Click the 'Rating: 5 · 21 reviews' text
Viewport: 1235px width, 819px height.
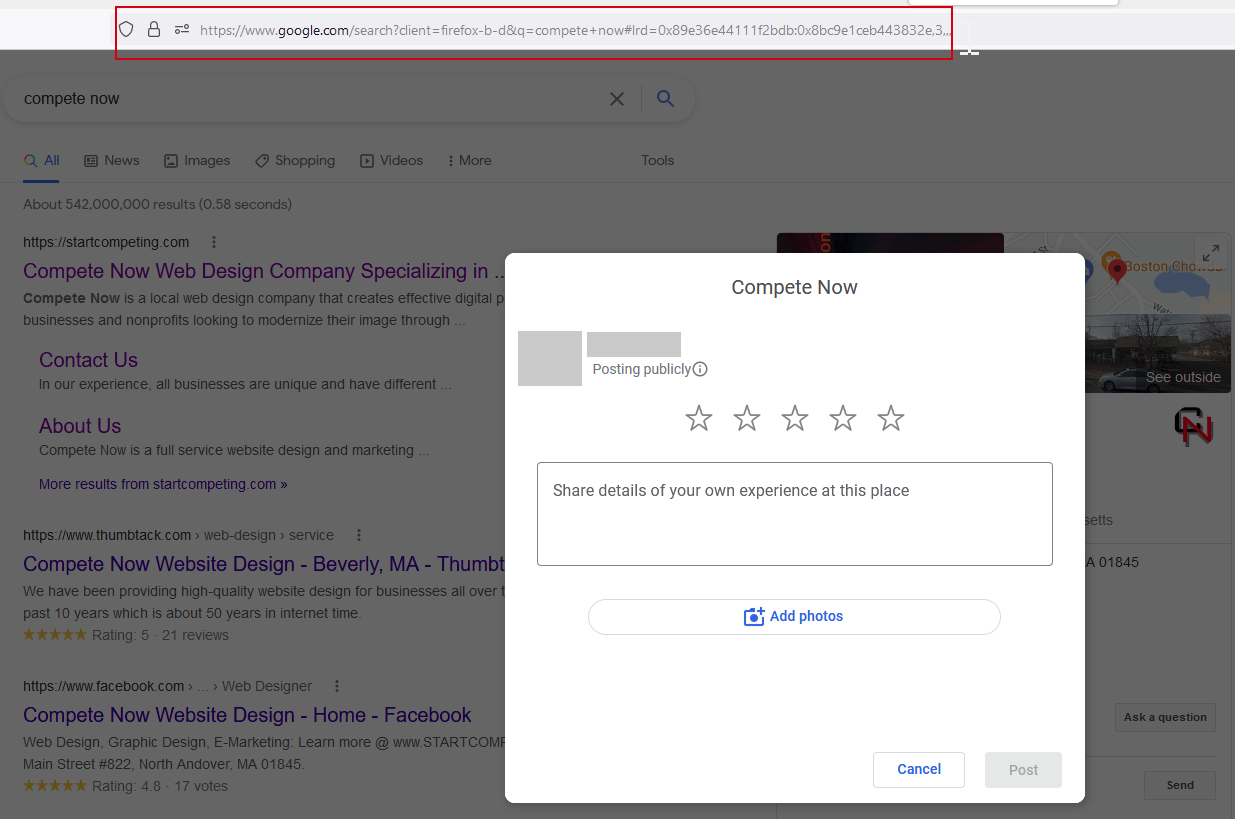[160, 635]
